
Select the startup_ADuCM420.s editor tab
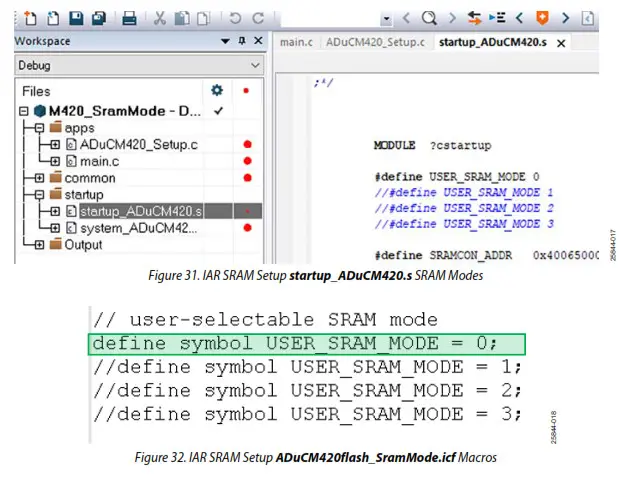tap(493, 42)
